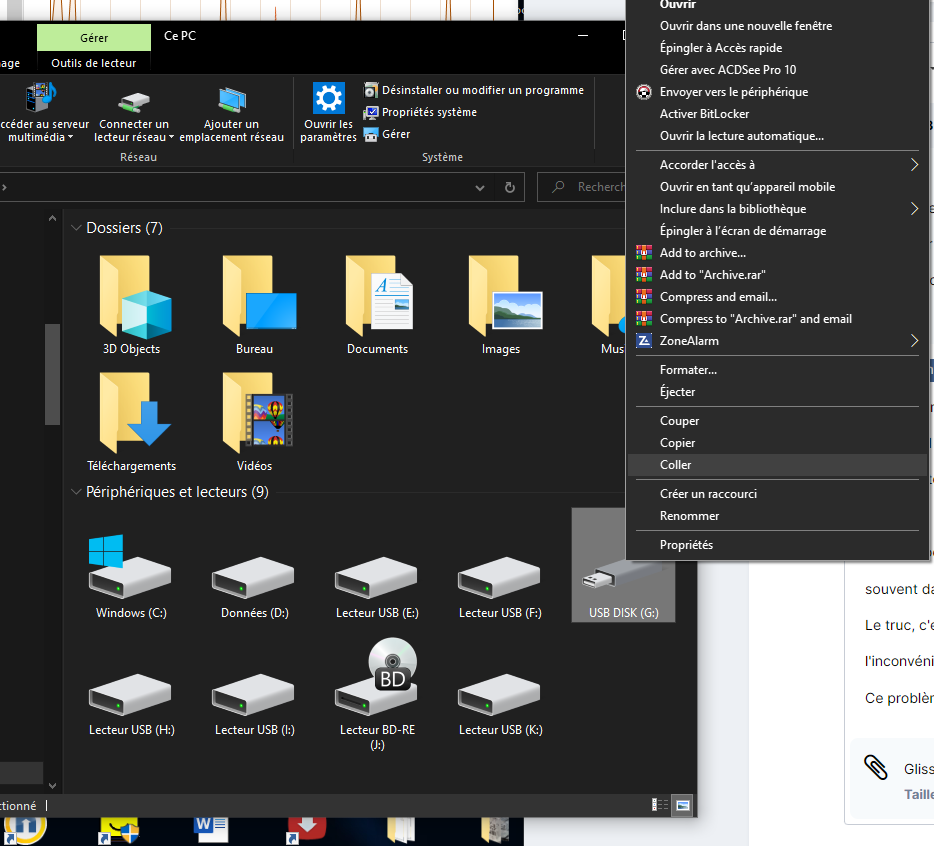Expand the Connecter un lecteur réseau dropdown

(x=171, y=138)
